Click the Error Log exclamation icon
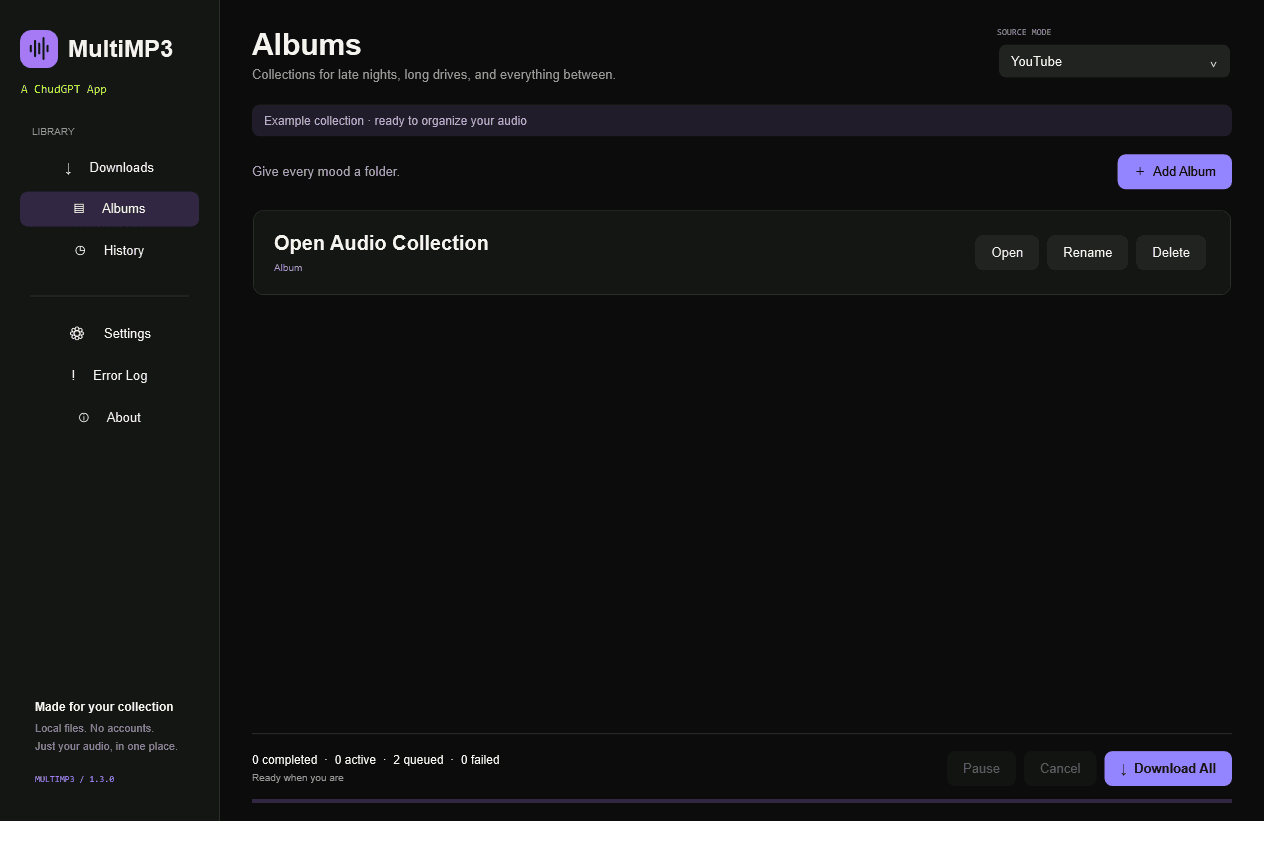The image size is (1280, 860). pyautogui.click(x=73, y=376)
